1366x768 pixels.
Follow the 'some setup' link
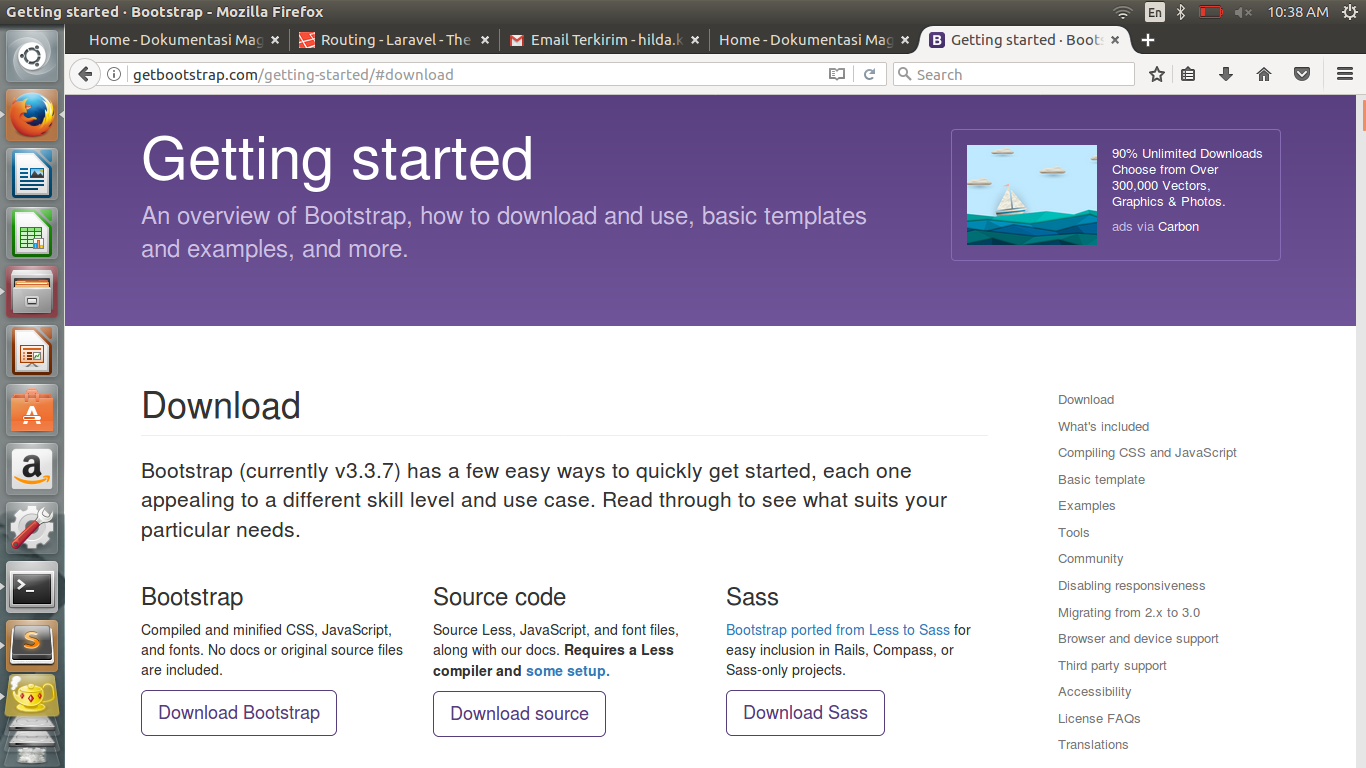point(565,671)
